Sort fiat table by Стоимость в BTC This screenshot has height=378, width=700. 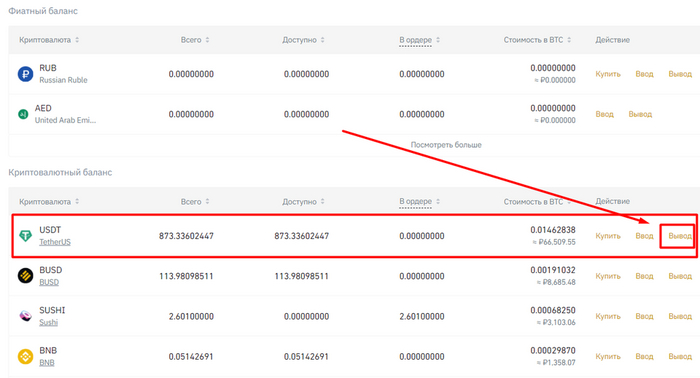538,40
